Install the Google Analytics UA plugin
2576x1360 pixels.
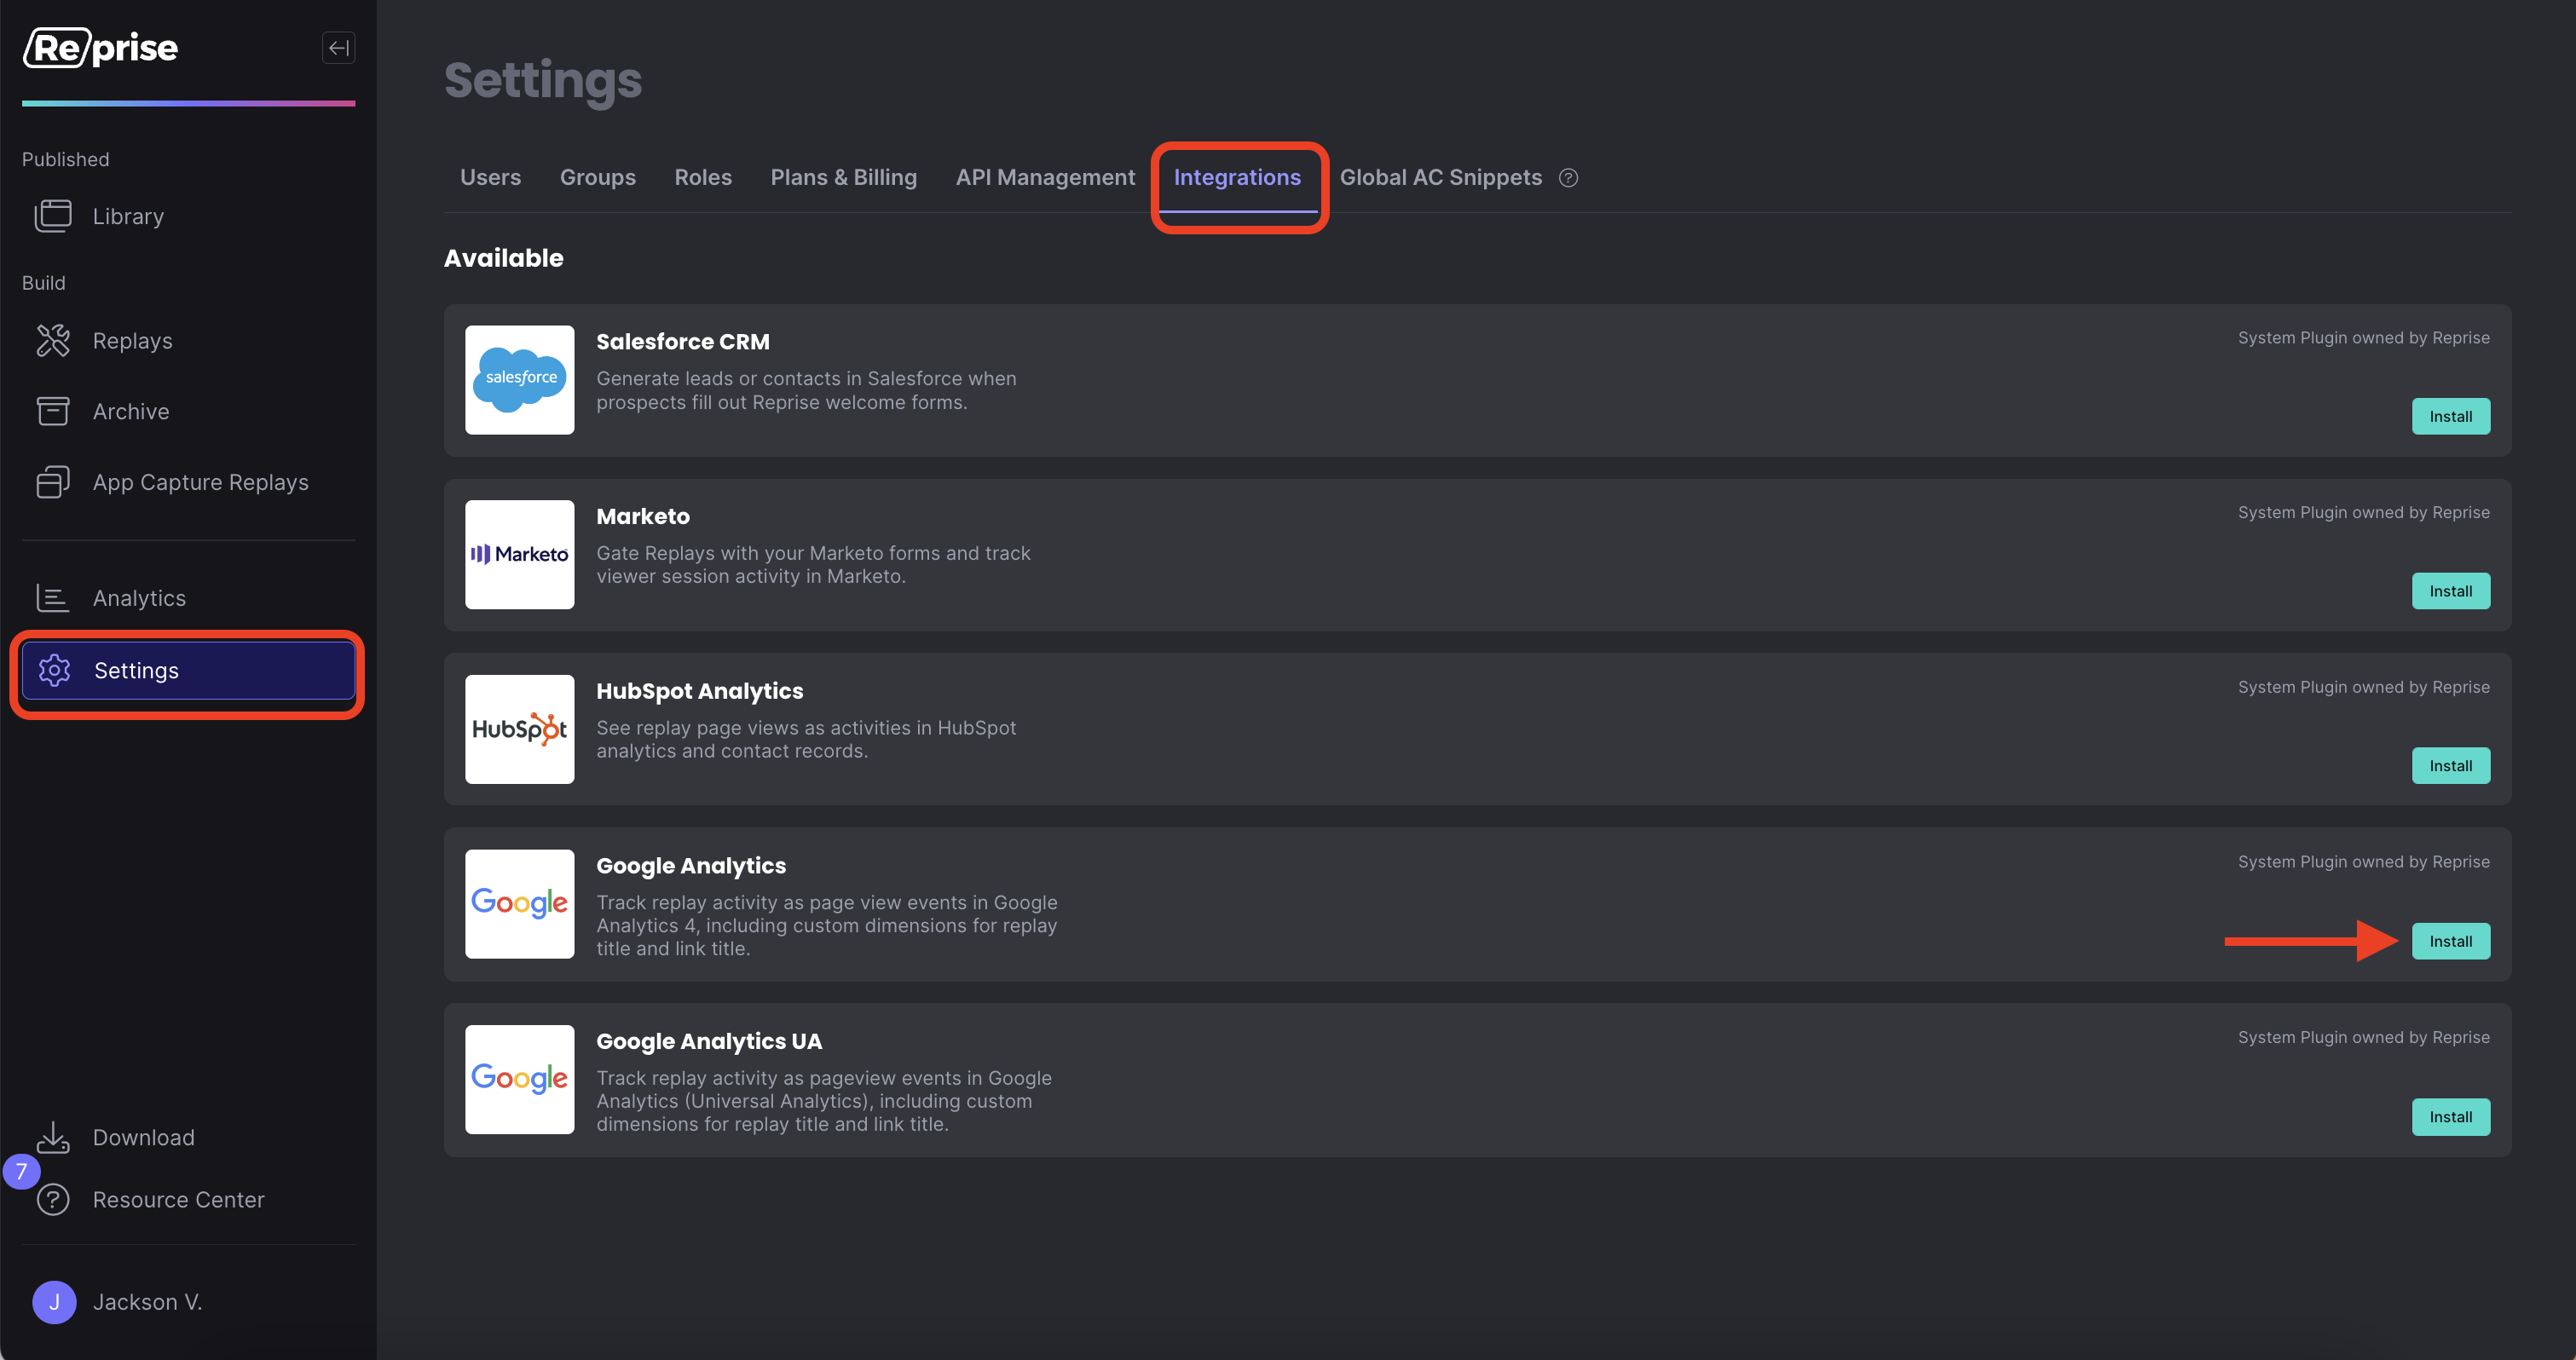click(2450, 1117)
